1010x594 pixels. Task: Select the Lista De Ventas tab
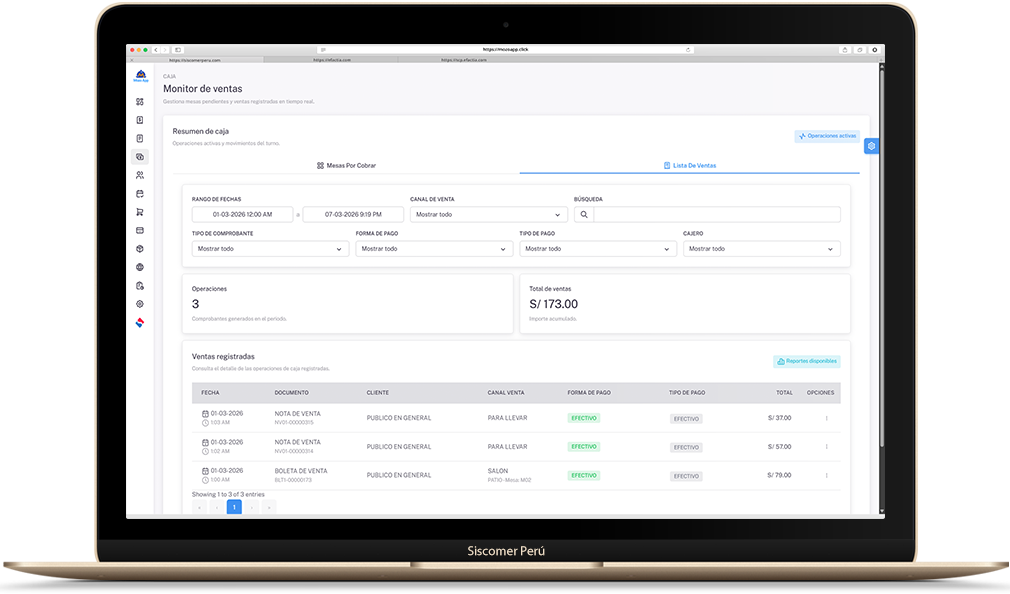(x=690, y=165)
